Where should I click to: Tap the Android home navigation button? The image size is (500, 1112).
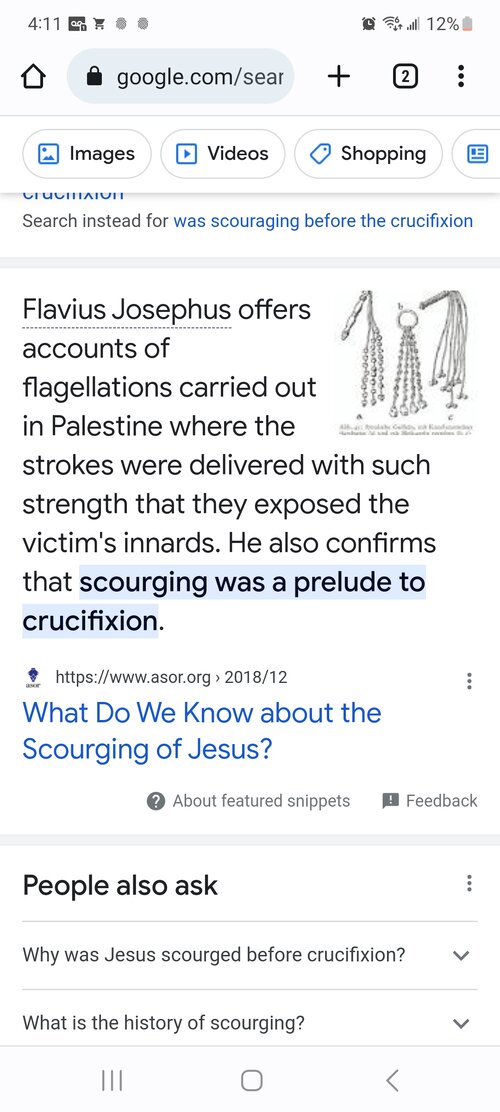tap(252, 1080)
